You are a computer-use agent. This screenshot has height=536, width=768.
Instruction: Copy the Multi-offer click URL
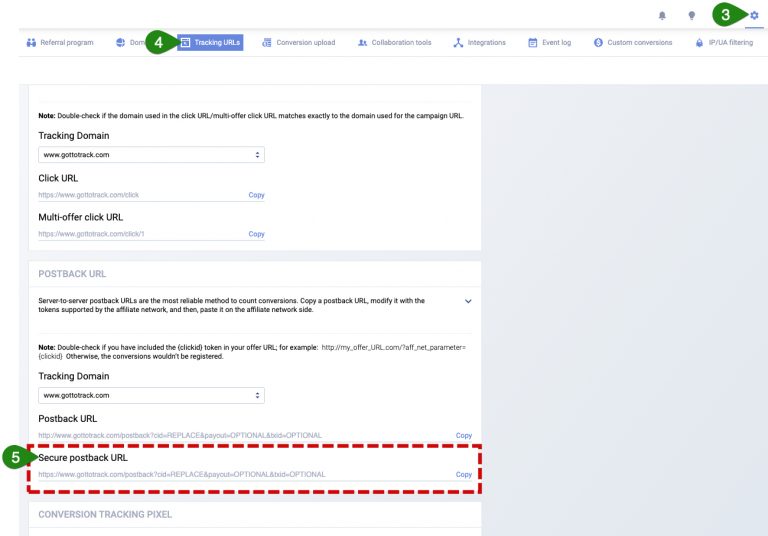point(256,234)
